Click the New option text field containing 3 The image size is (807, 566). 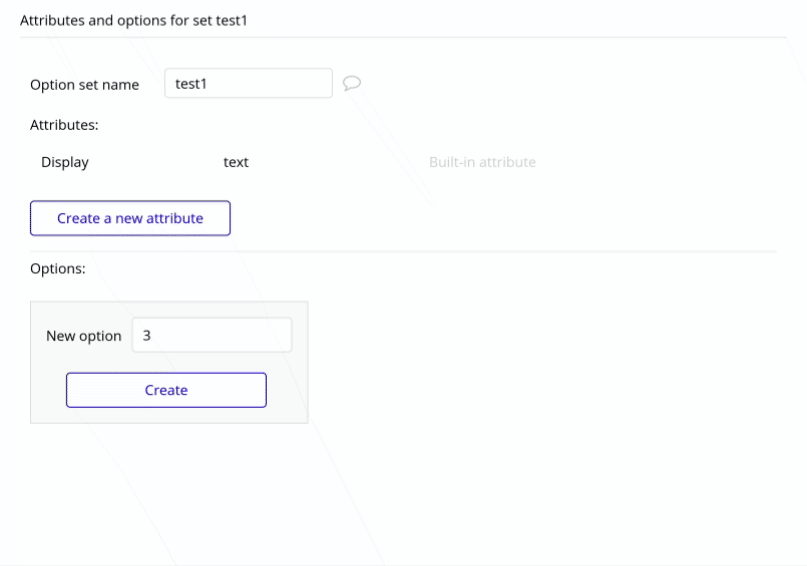coord(212,336)
